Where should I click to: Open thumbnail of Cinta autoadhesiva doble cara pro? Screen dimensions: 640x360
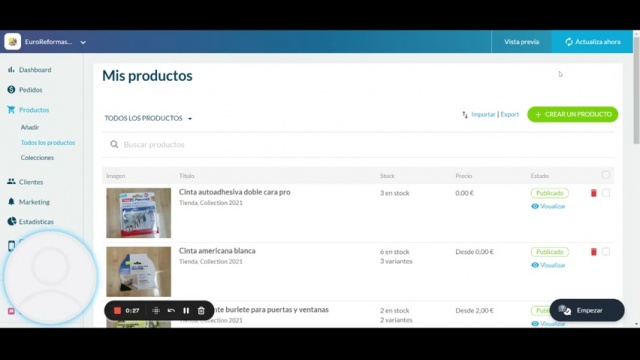tap(139, 213)
